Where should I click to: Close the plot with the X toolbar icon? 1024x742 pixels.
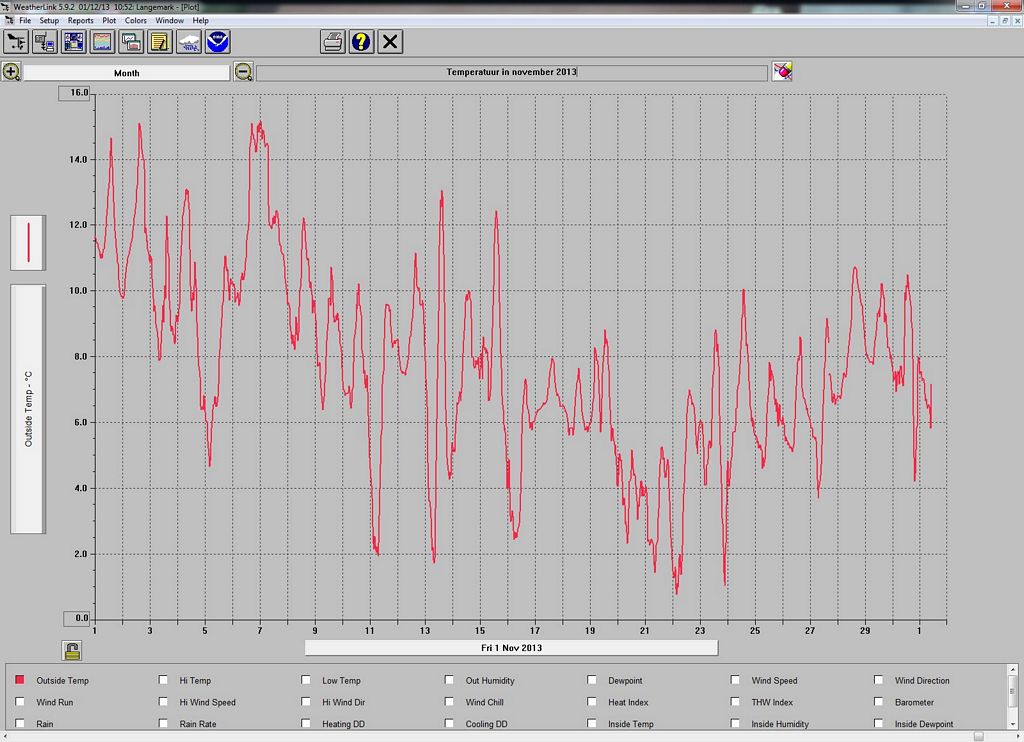390,42
